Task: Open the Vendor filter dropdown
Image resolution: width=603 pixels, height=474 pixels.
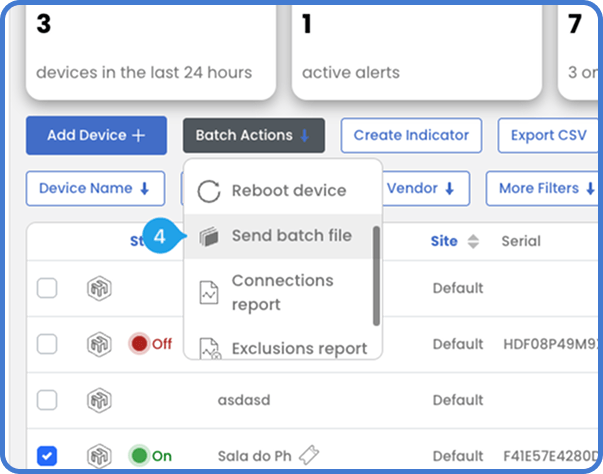Action: tap(426, 188)
